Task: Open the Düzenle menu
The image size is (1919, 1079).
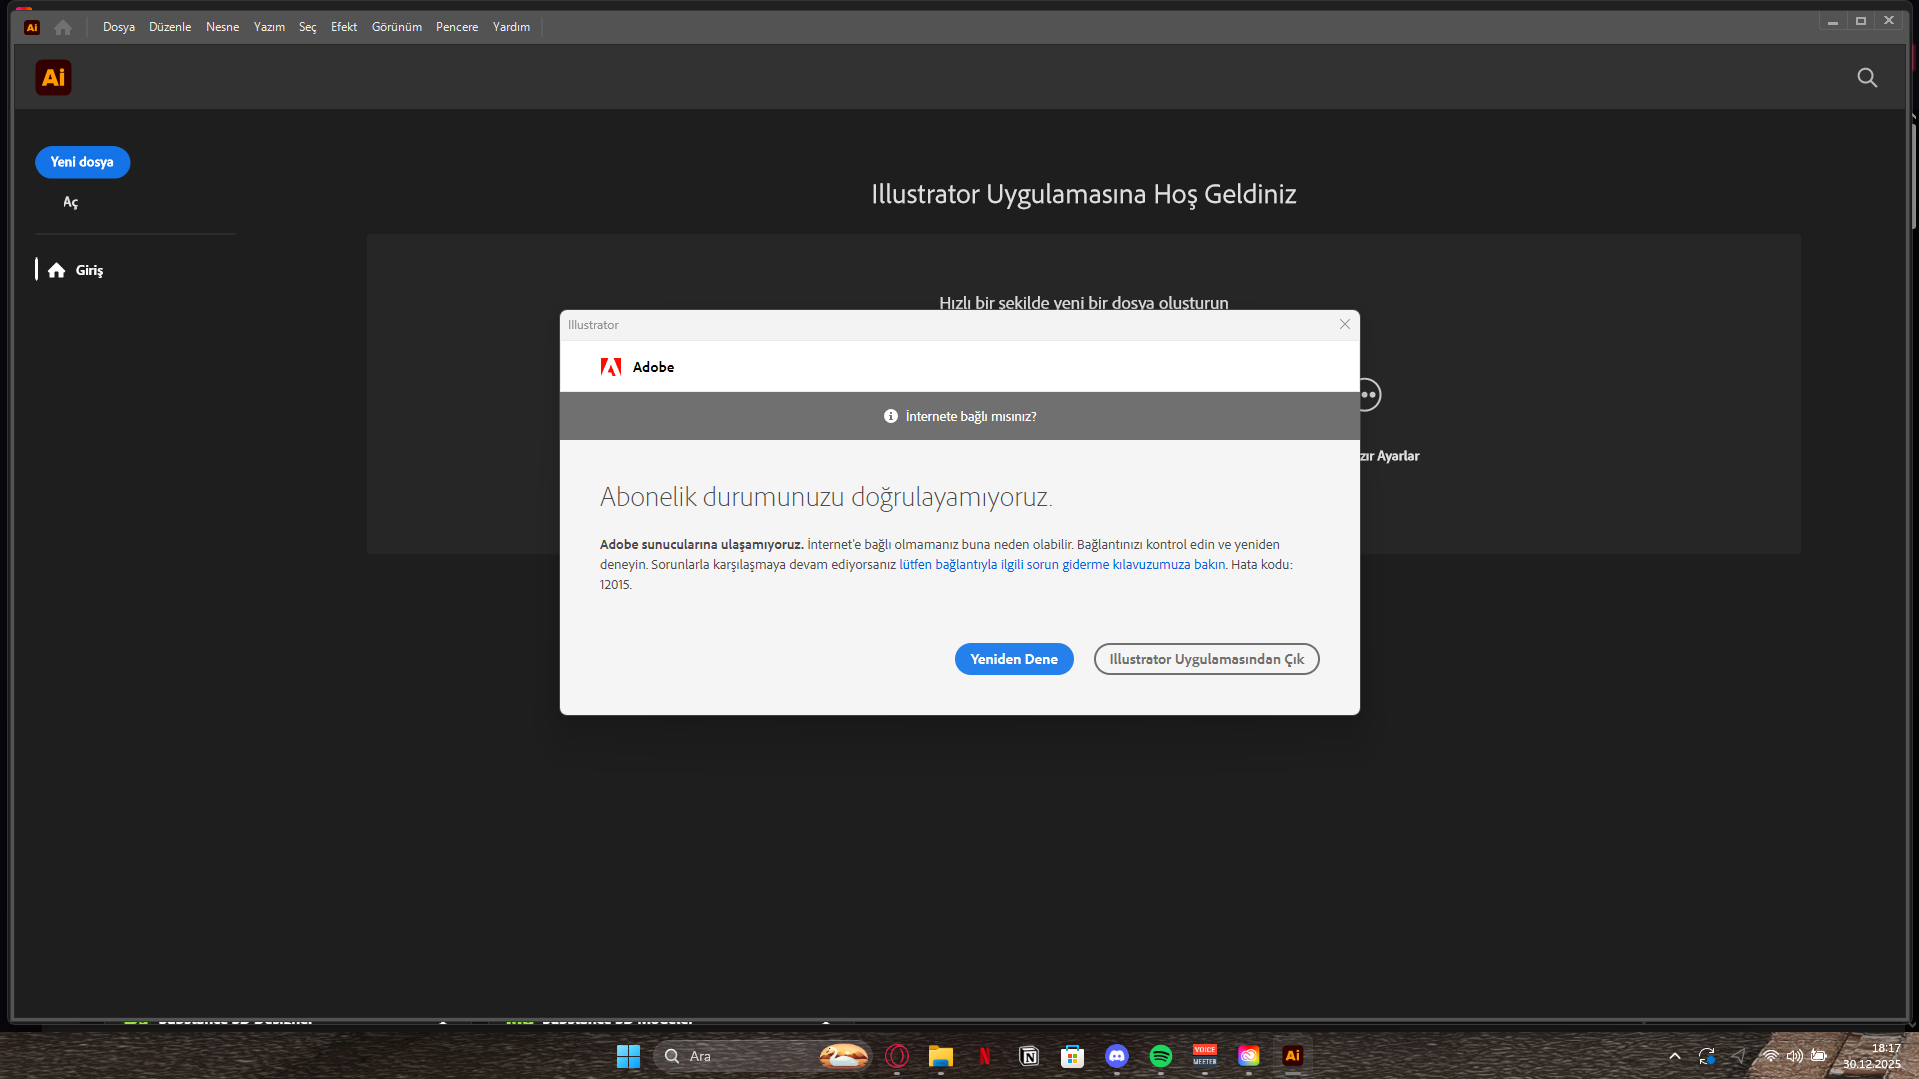Action: click(170, 27)
